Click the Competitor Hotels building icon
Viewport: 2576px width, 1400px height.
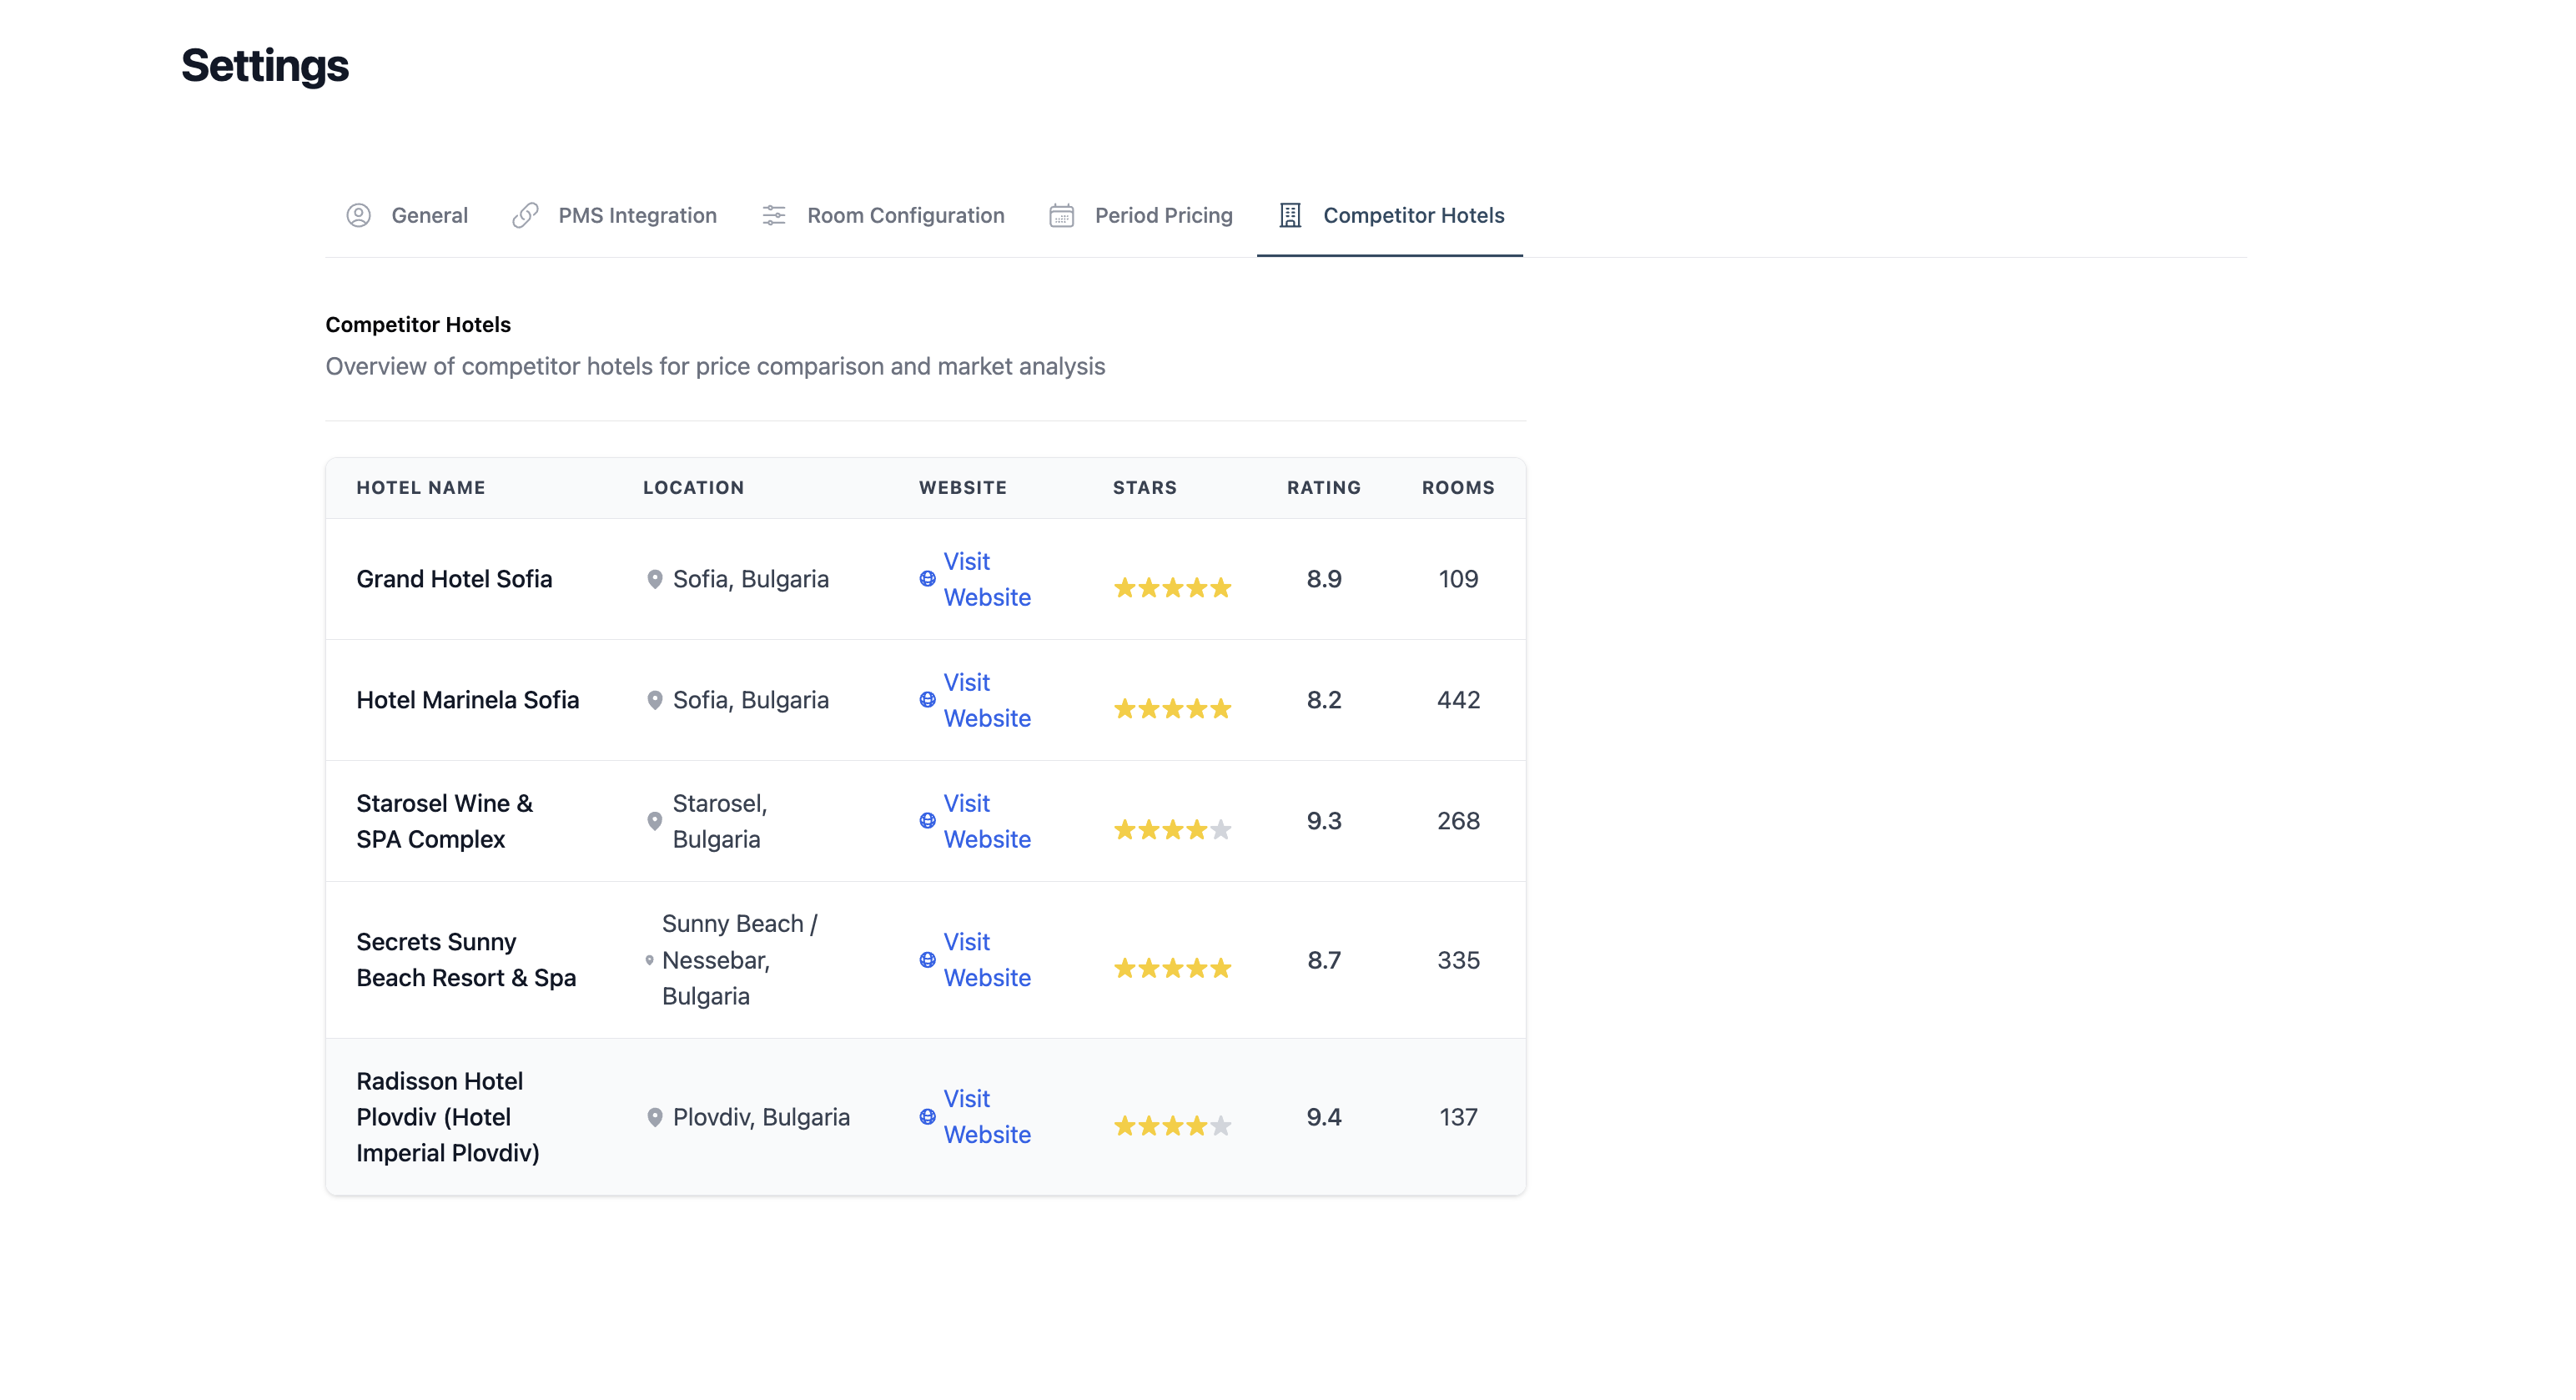click(x=1290, y=215)
